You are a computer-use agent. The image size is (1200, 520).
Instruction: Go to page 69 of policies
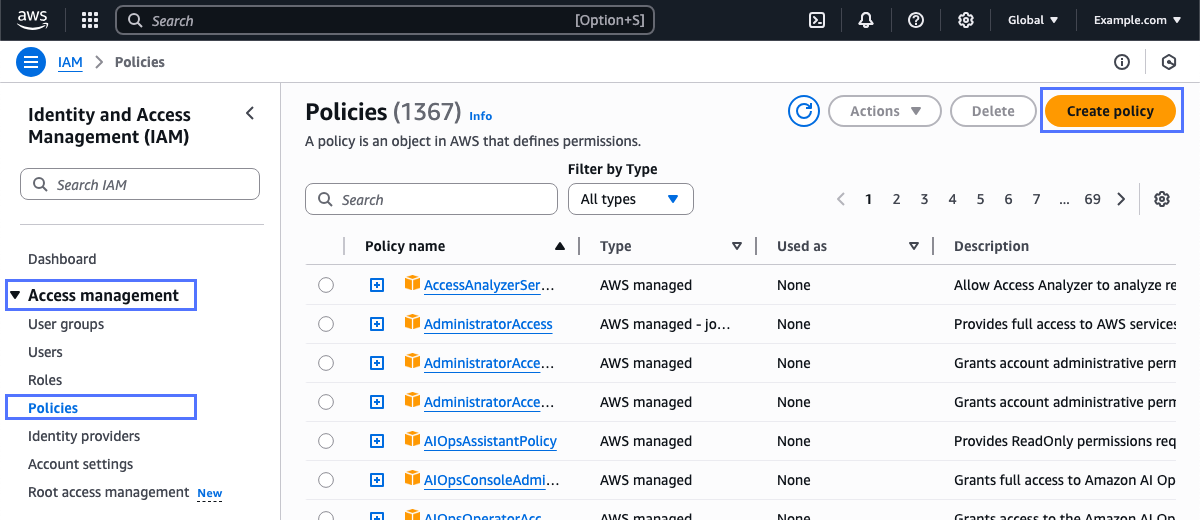pyautogui.click(x=1092, y=199)
